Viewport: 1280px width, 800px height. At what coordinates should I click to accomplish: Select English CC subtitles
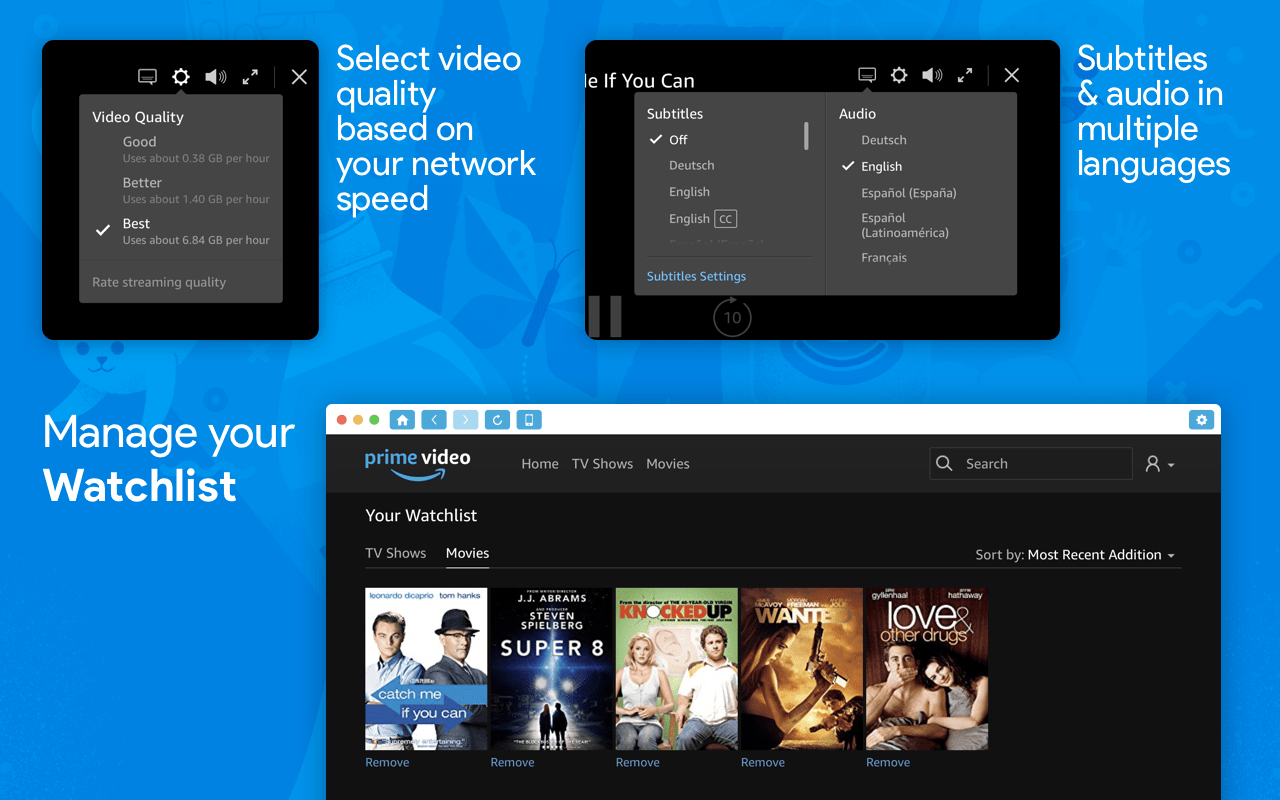[703, 219]
